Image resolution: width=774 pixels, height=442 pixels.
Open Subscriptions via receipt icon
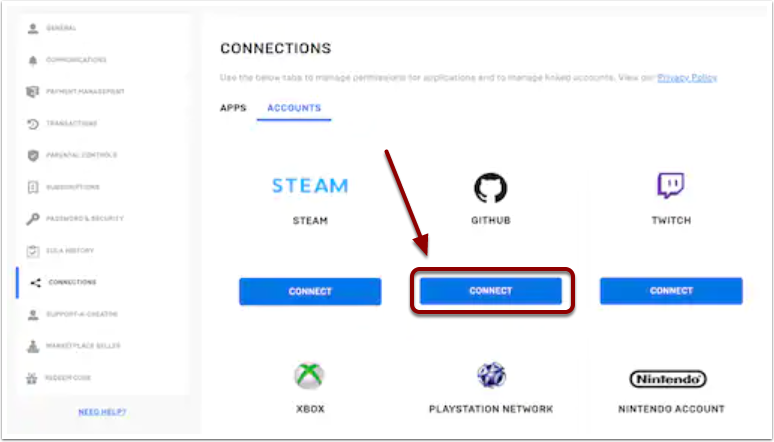33,187
